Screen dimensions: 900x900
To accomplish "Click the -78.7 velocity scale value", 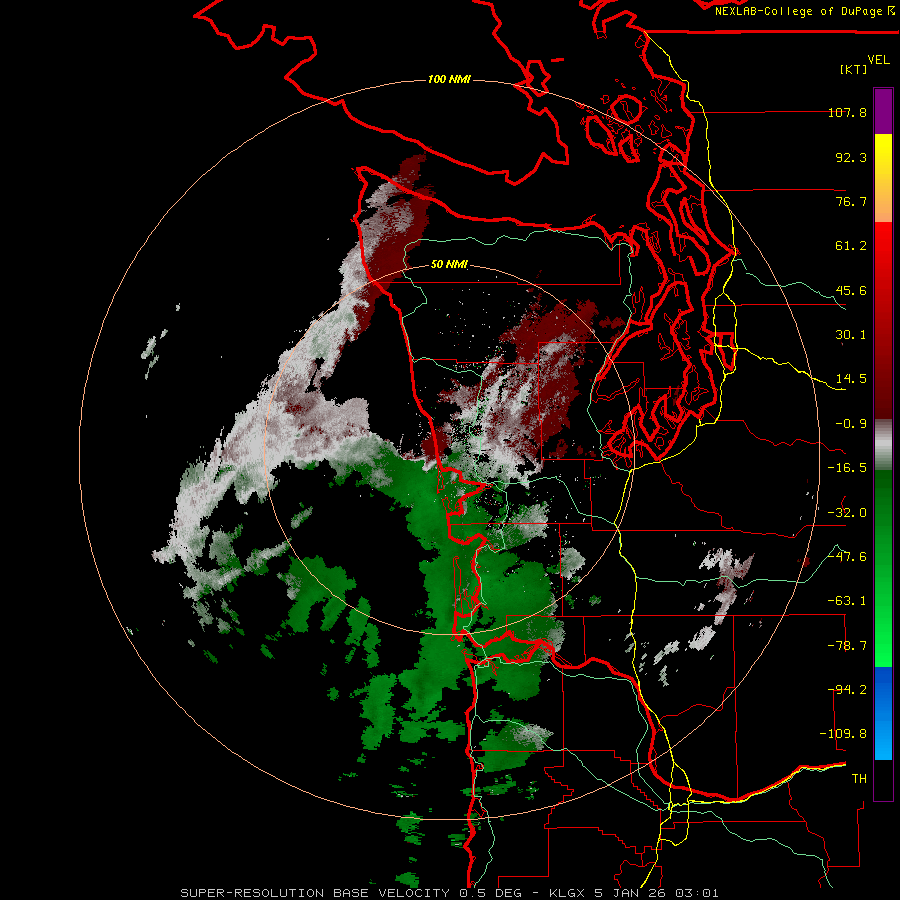I will click(x=847, y=646).
